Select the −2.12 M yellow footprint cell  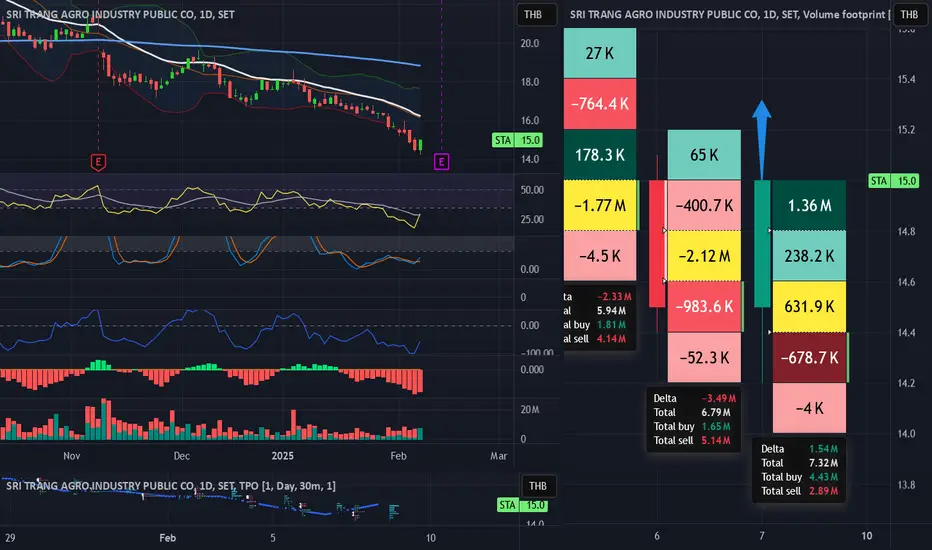click(x=704, y=256)
